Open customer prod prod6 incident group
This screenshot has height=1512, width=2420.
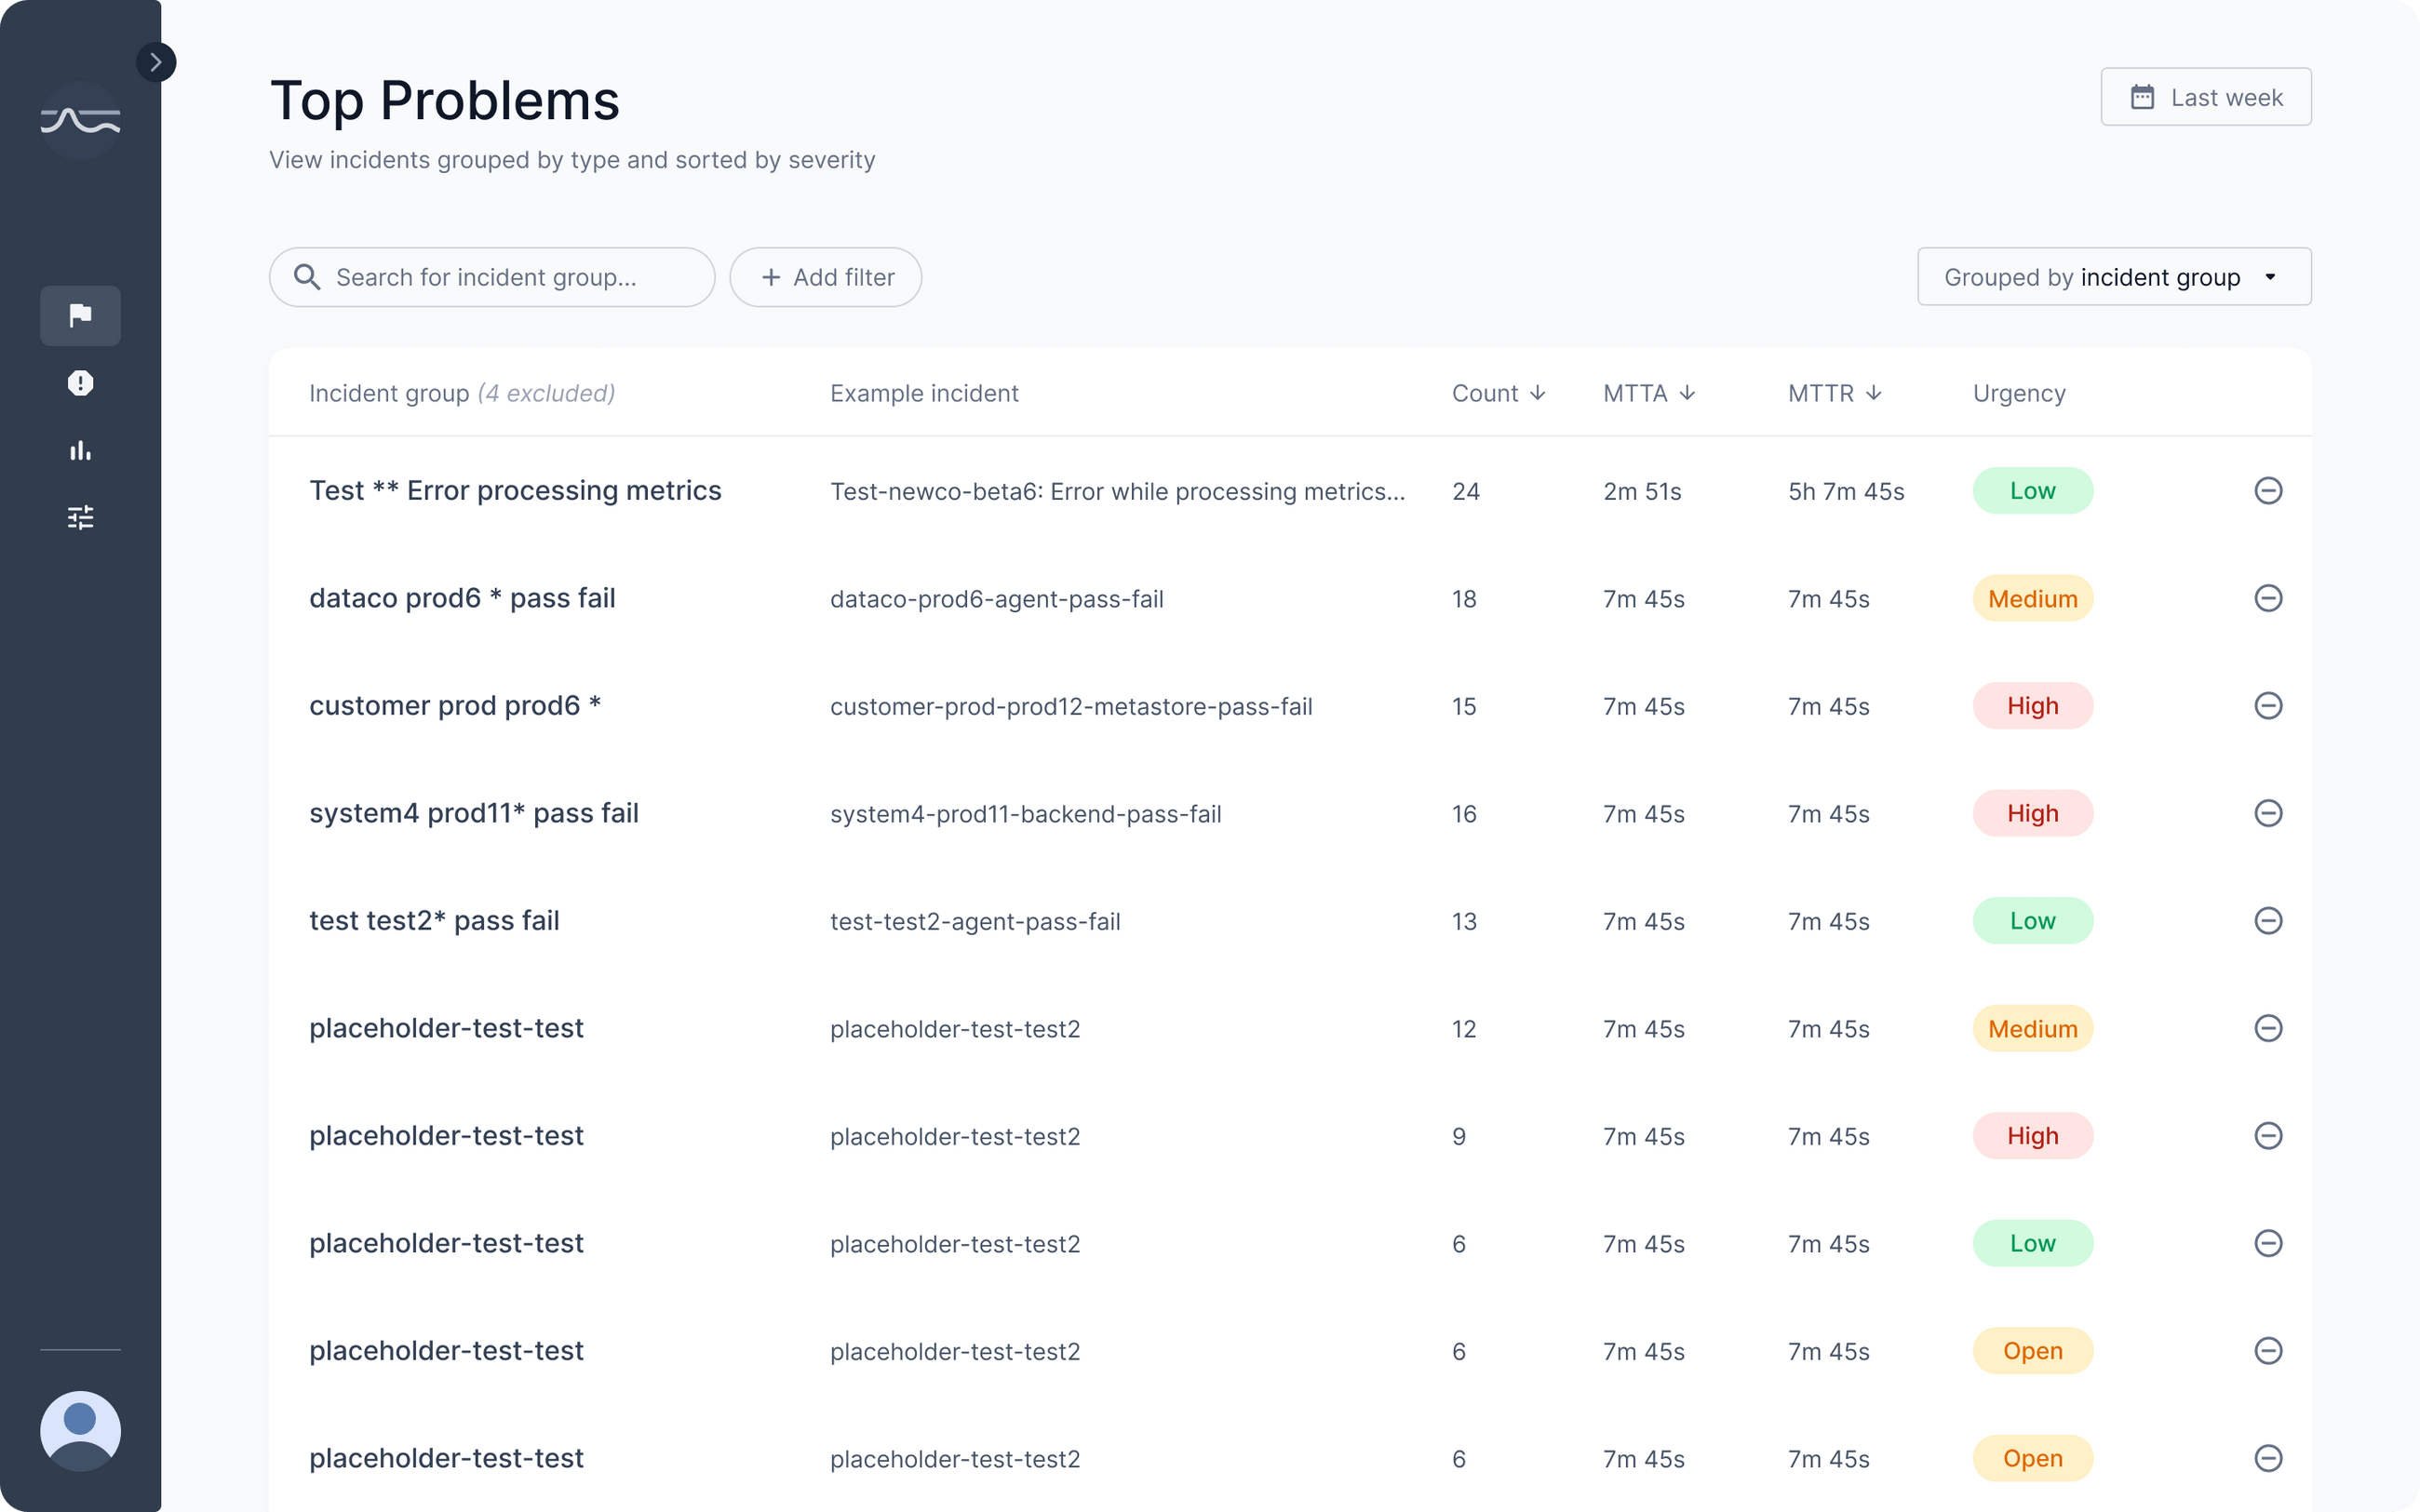point(455,706)
